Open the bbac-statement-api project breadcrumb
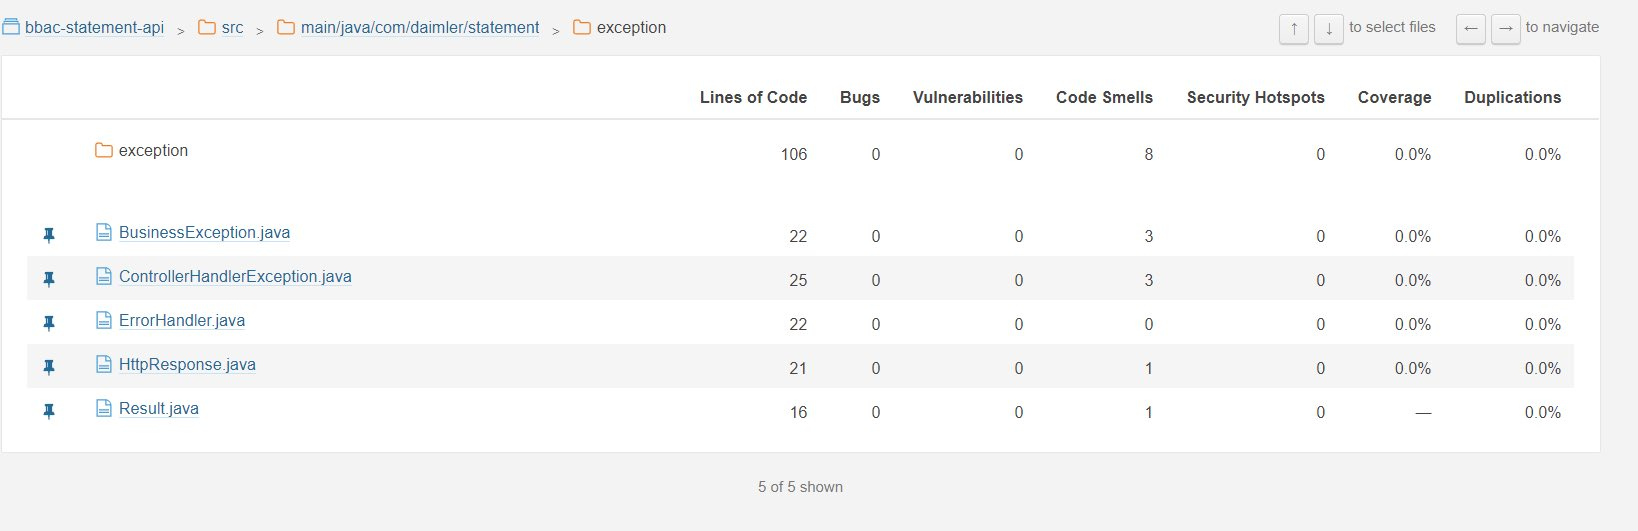The width and height of the screenshot is (1638, 531). tap(94, 28)
